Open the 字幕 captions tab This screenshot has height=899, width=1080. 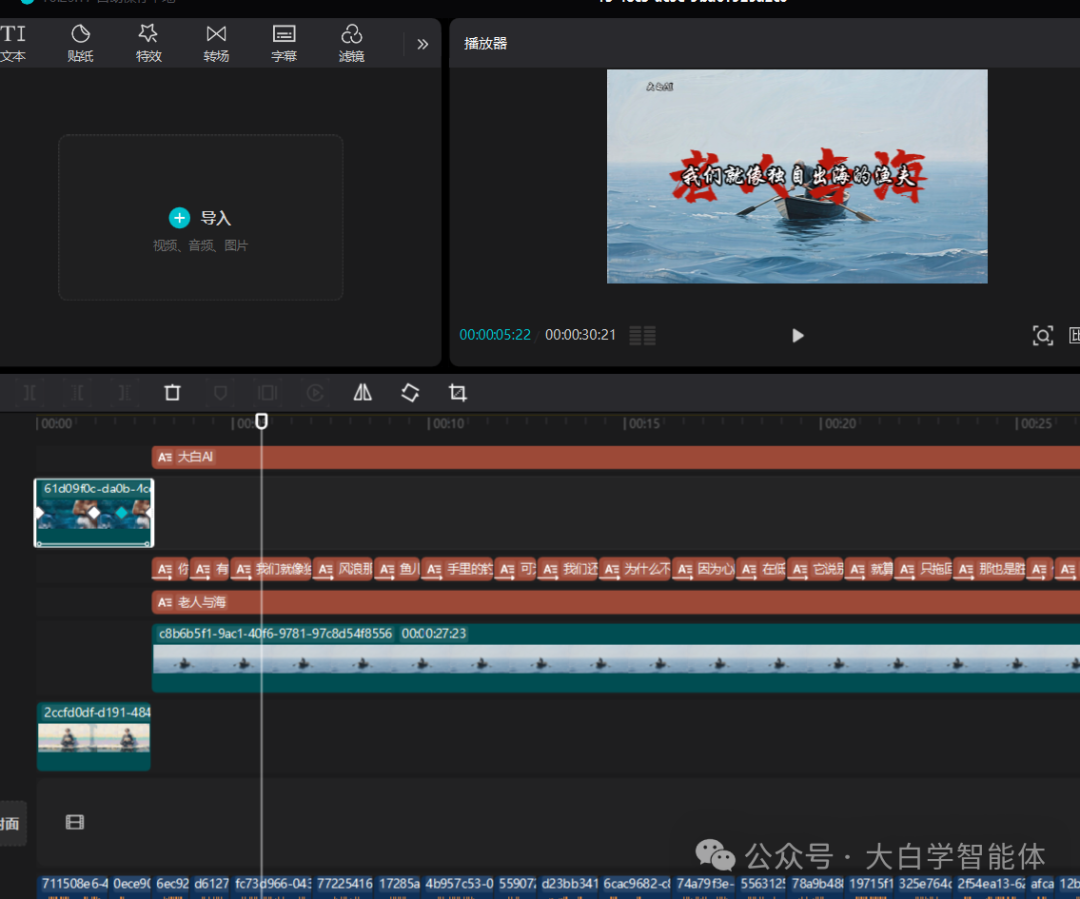[283, 43]
